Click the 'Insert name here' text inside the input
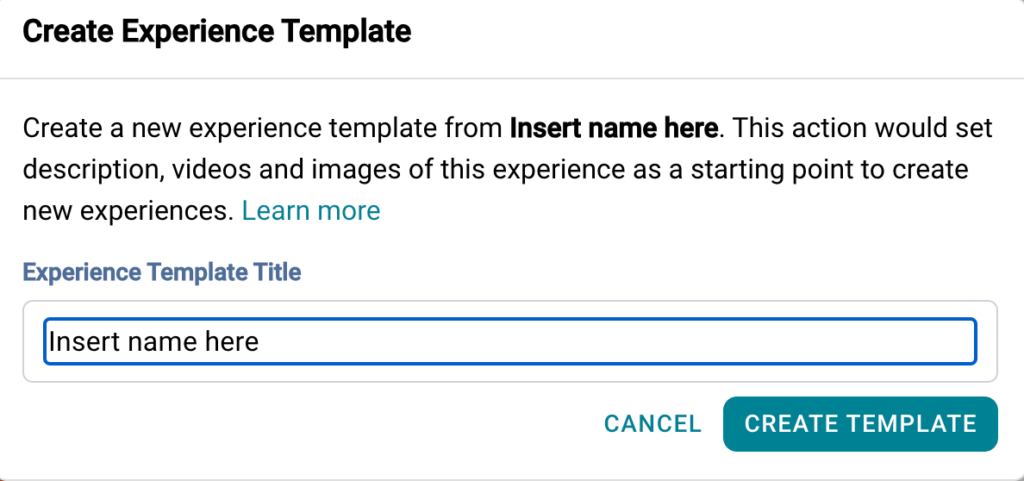1024x481 pixels. pos(154,342)
